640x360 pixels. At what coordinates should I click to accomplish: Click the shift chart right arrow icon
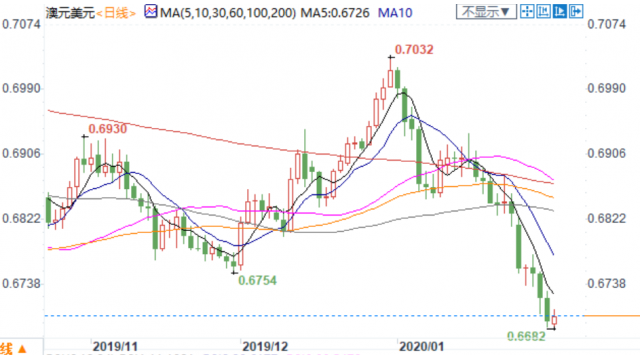(x=576, y=11)
